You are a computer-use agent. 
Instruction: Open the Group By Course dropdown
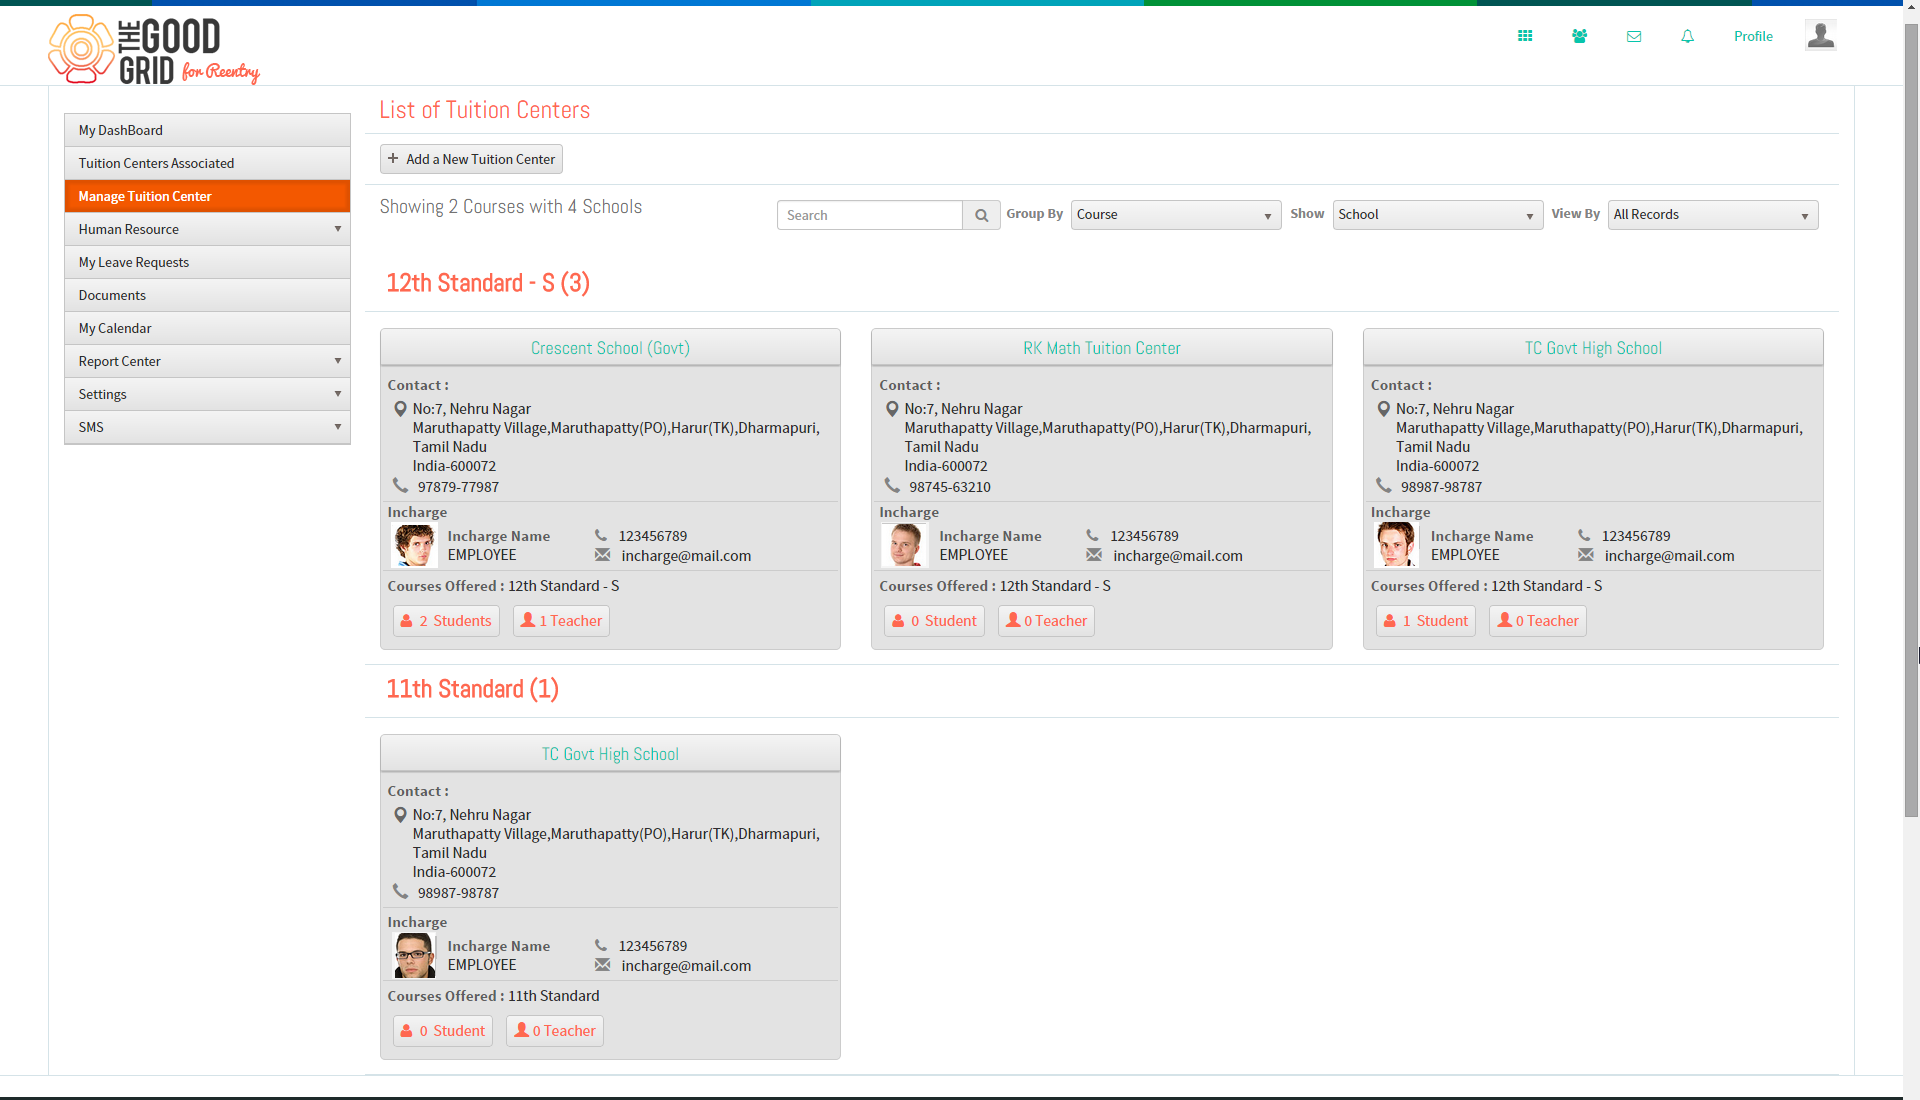coord(1175,215)
